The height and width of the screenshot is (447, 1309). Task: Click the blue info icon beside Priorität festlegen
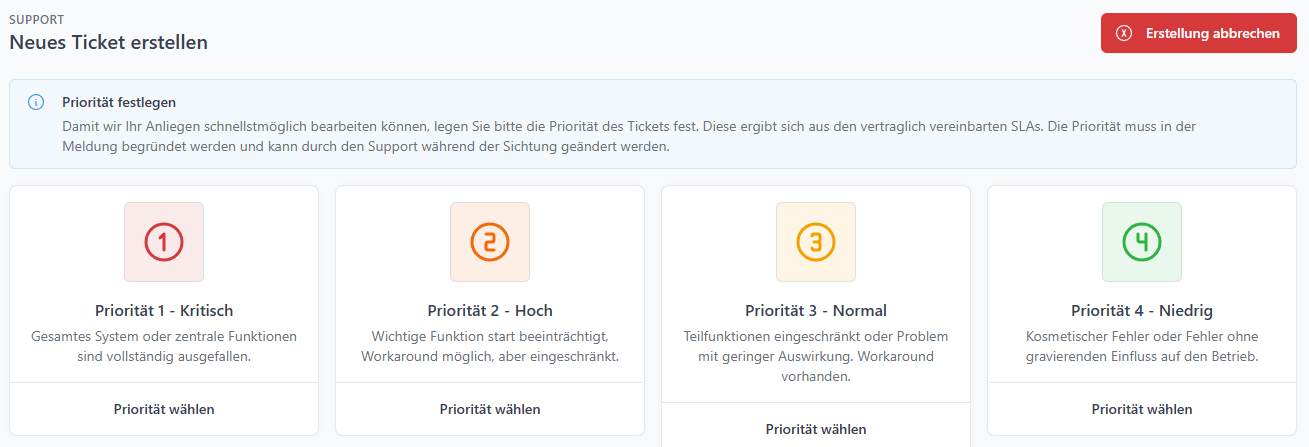[x=36, y=102]
